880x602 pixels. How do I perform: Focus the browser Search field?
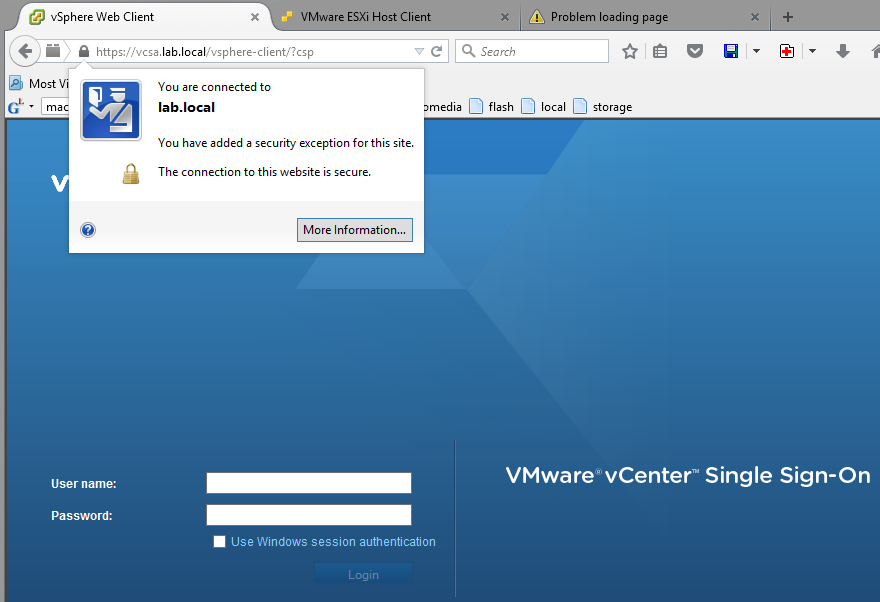click(532, 52)
